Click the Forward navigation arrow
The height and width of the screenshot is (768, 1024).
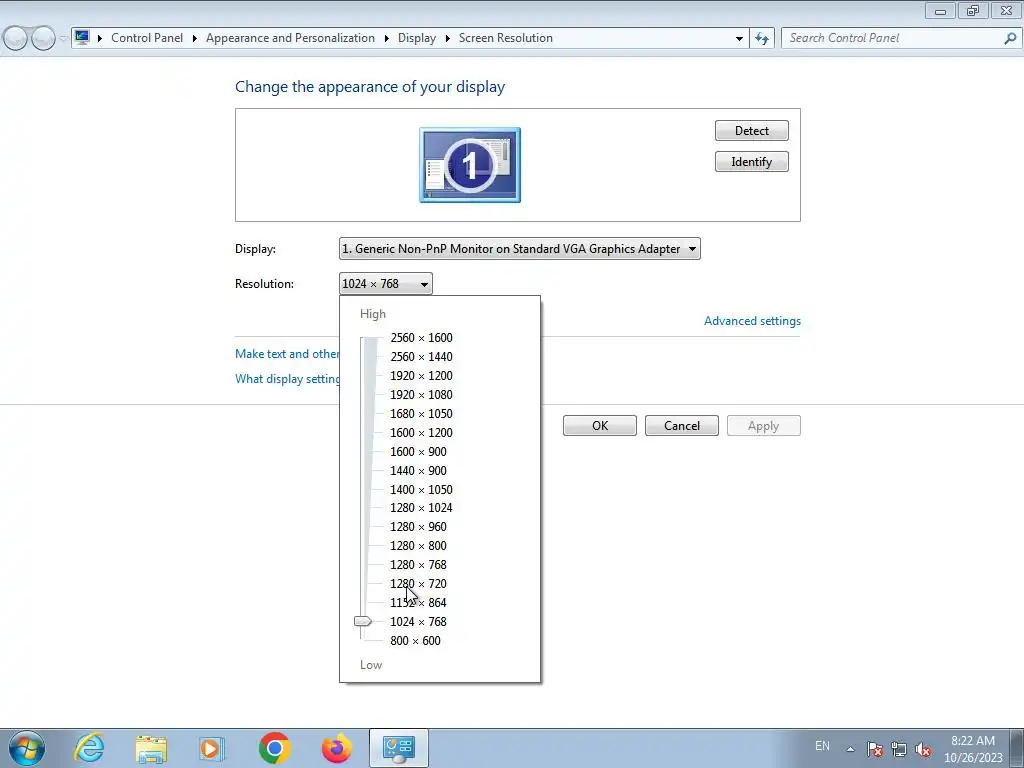pos(43,39)
